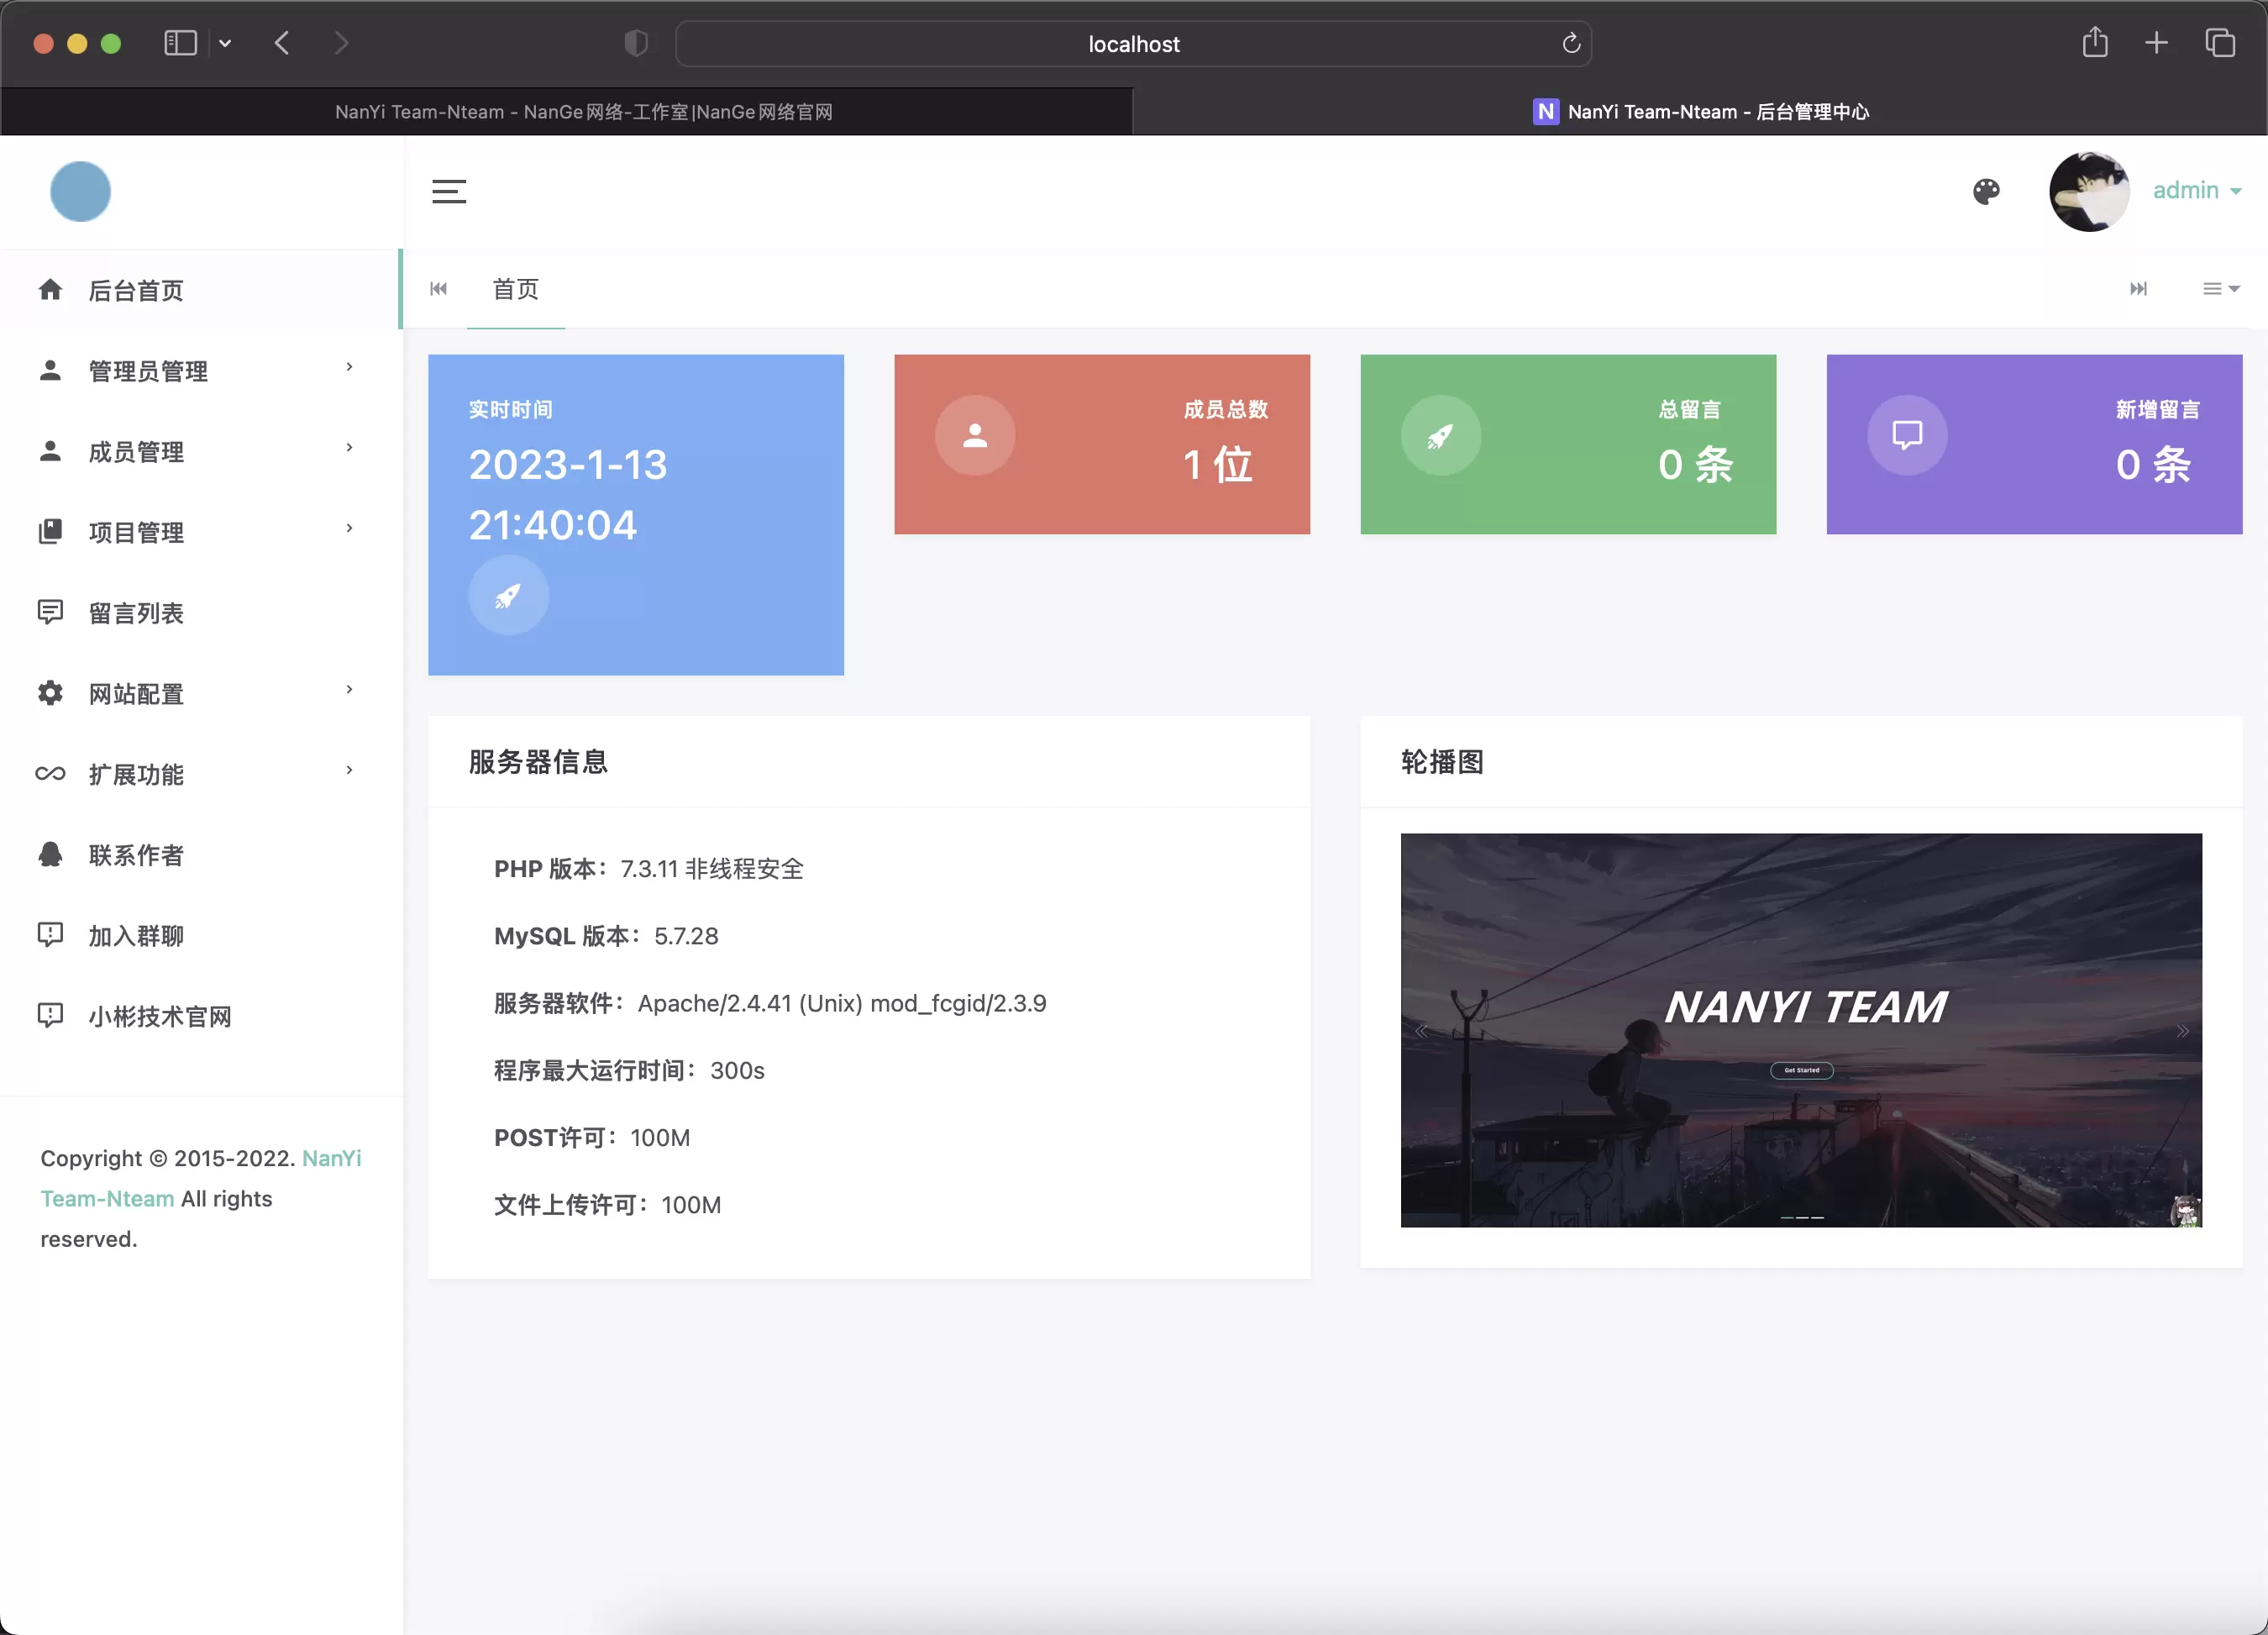Click the admin profile dropdown menu
Image resolution: width=2268 pixels, height=1635 pixels.
tap(2194, 190)
